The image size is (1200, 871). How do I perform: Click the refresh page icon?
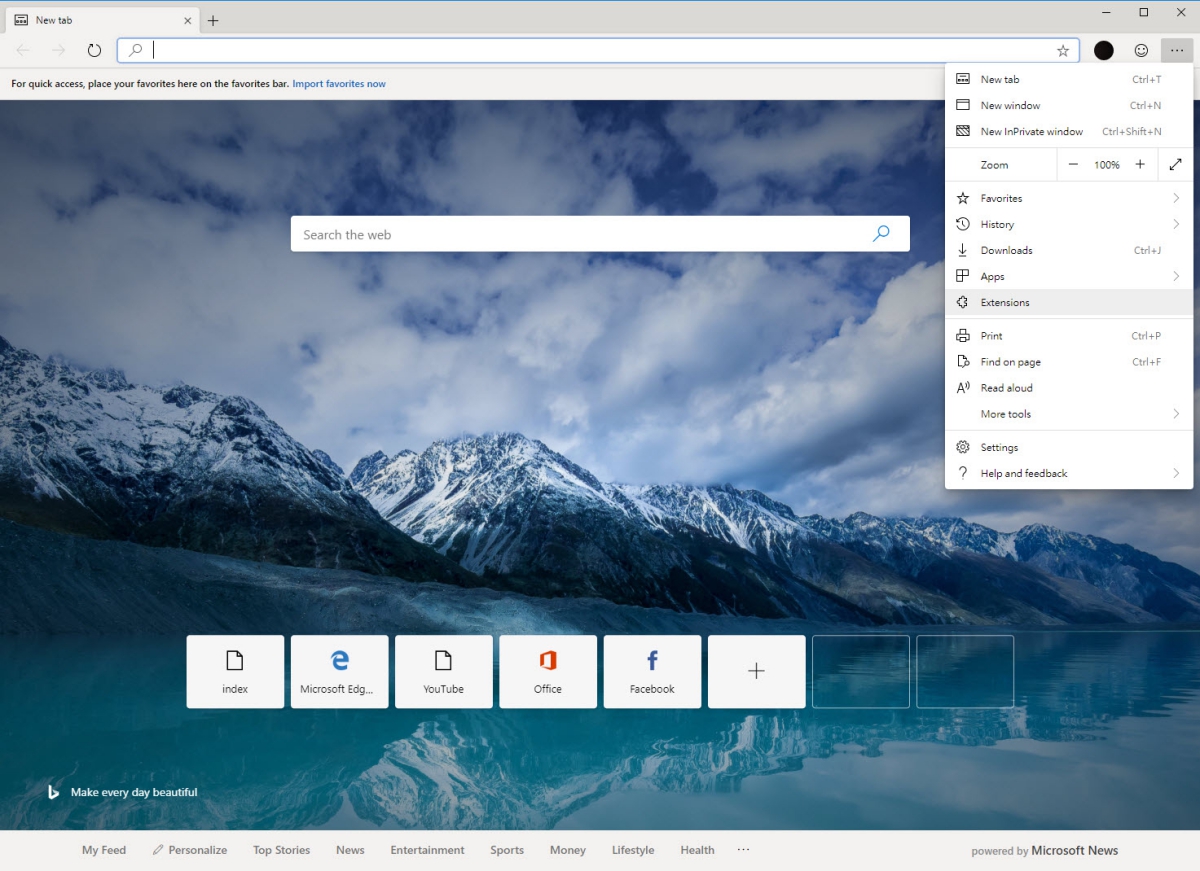[94, 50]
